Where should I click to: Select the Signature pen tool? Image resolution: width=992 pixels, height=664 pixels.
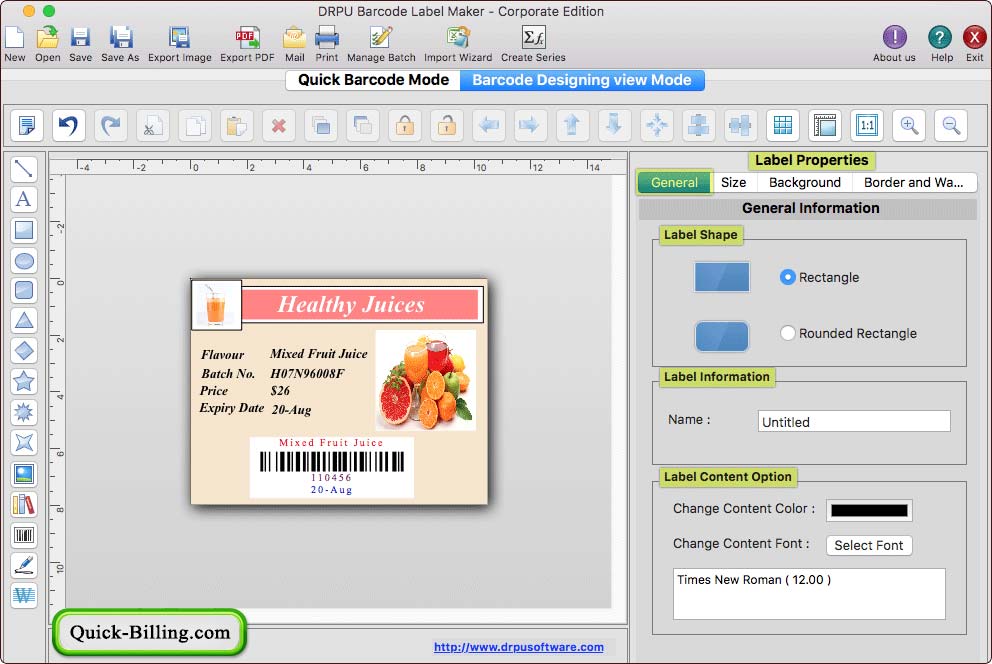coord(24,565)
